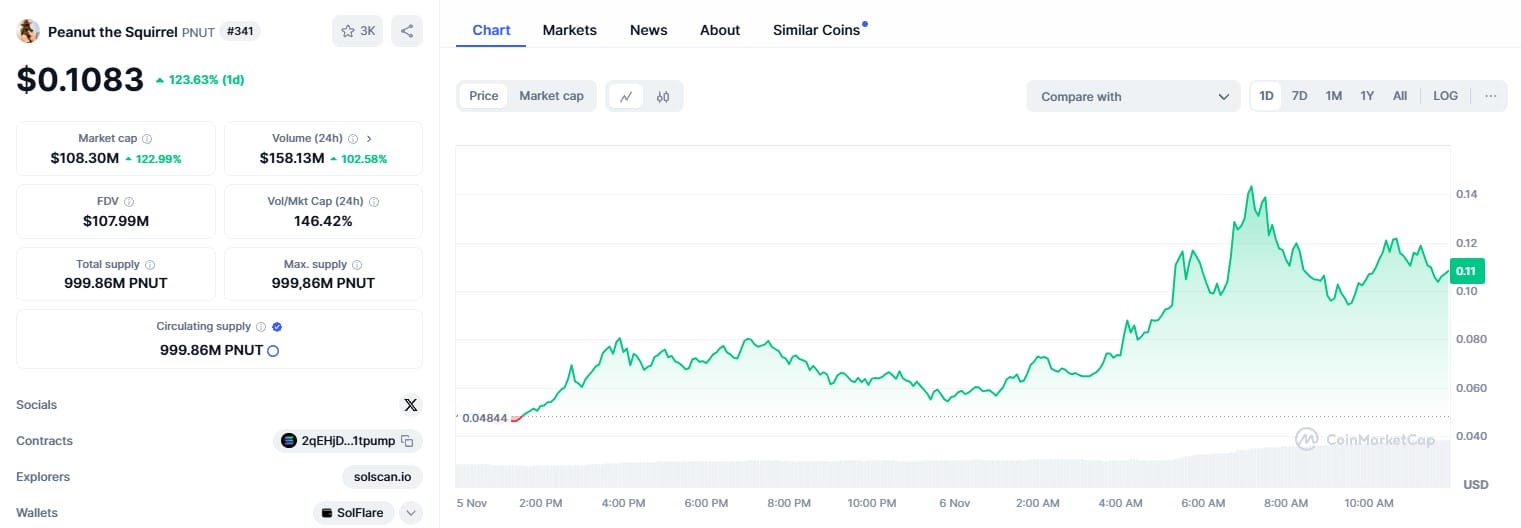1521x528 pixels.
Task: Copy the contract address with copy icon
Action: [x=407, y=441]
